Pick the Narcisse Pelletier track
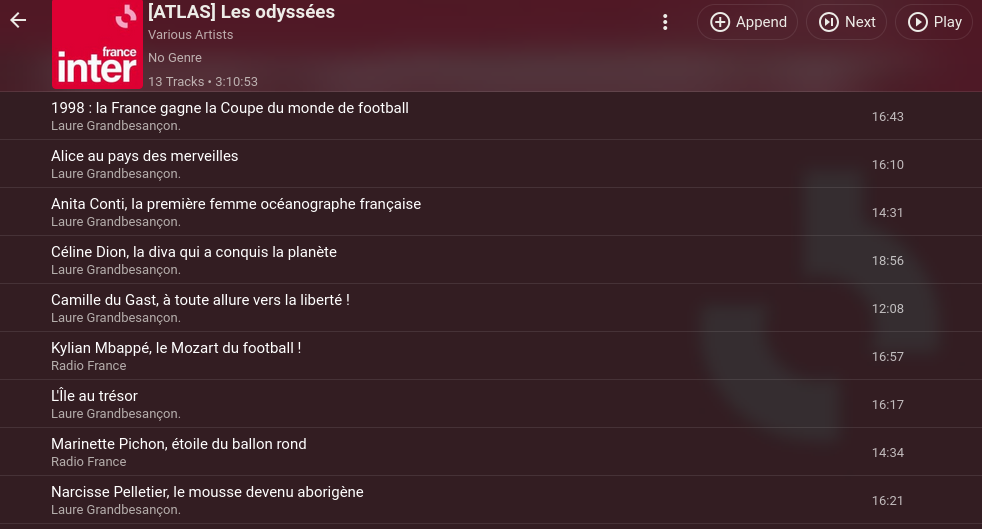 click(x=491, y=500)
